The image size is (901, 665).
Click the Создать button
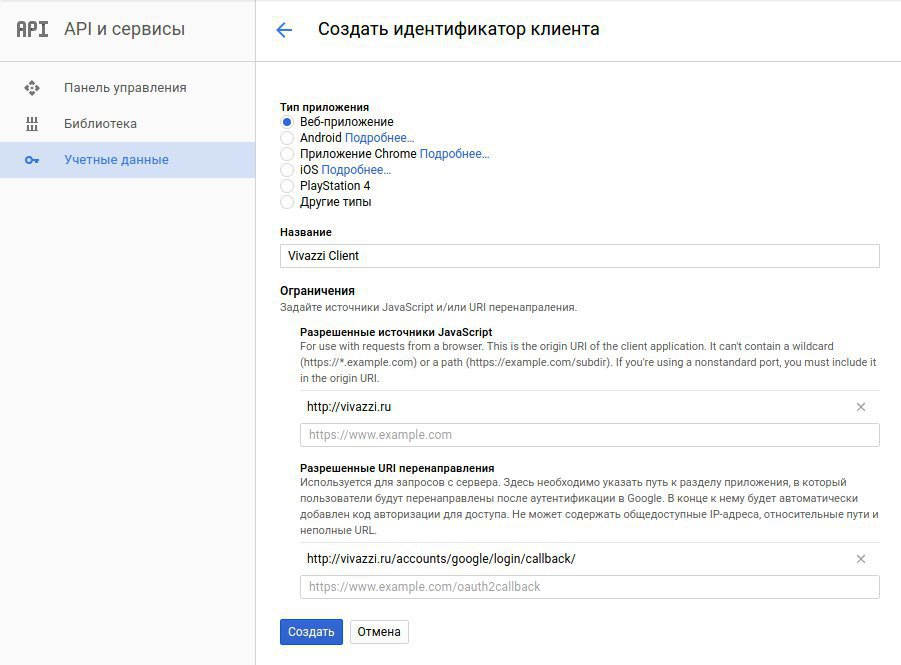tap(311, 632)
